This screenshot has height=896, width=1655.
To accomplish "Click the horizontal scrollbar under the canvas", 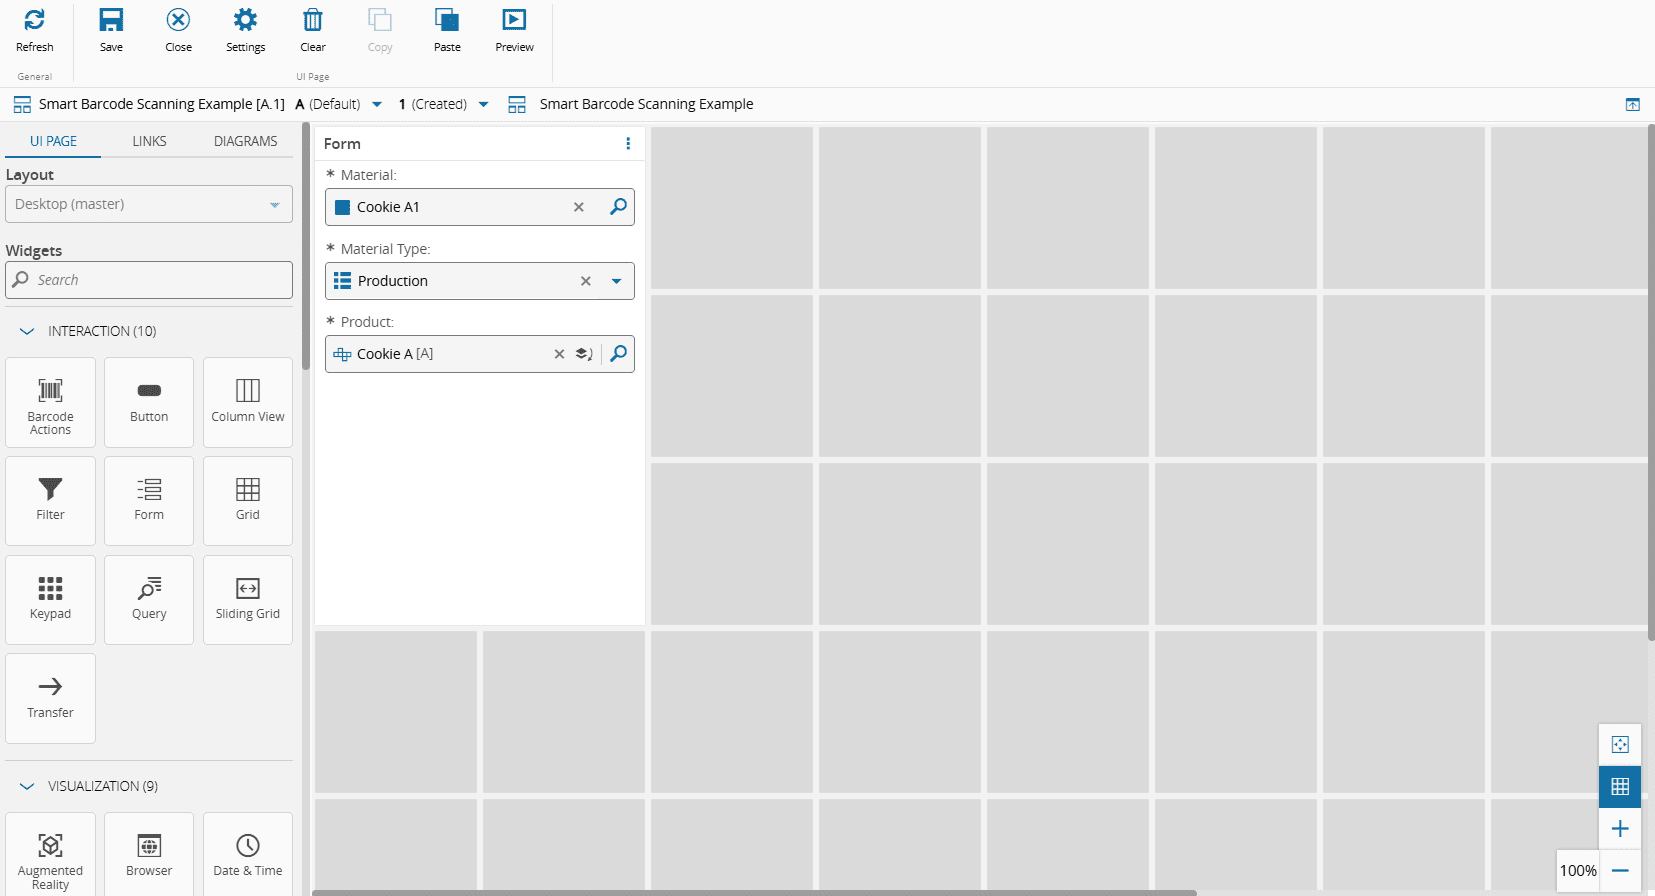I will click(754, 892).
